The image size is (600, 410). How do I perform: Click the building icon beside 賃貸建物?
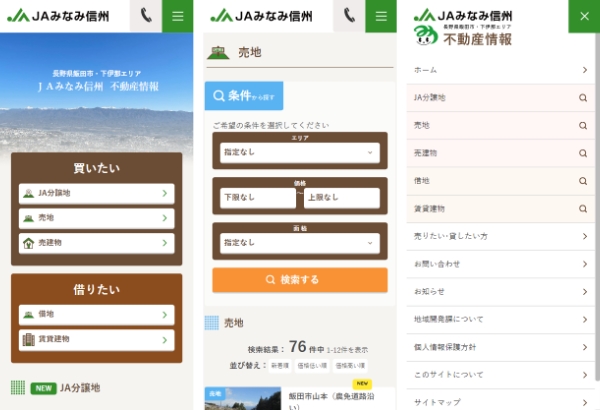pyautogui.click(x=28, y=340)
